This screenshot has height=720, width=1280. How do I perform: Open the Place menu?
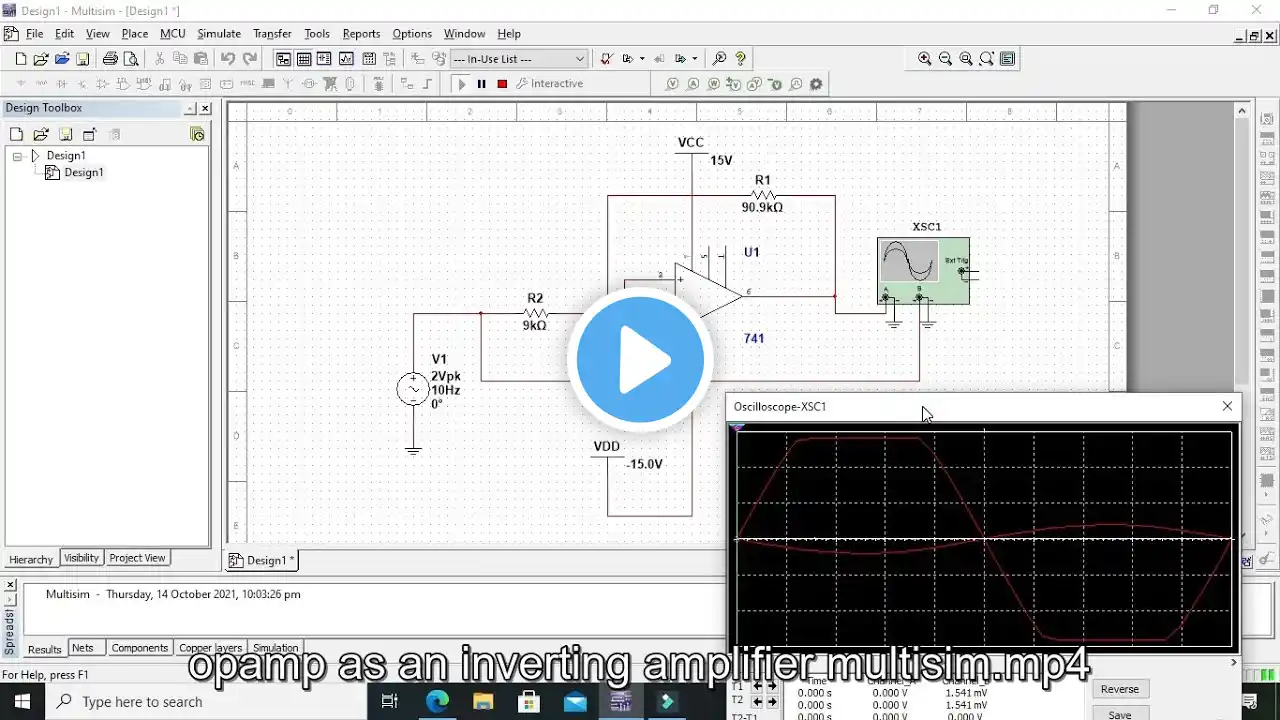point(135,34)
